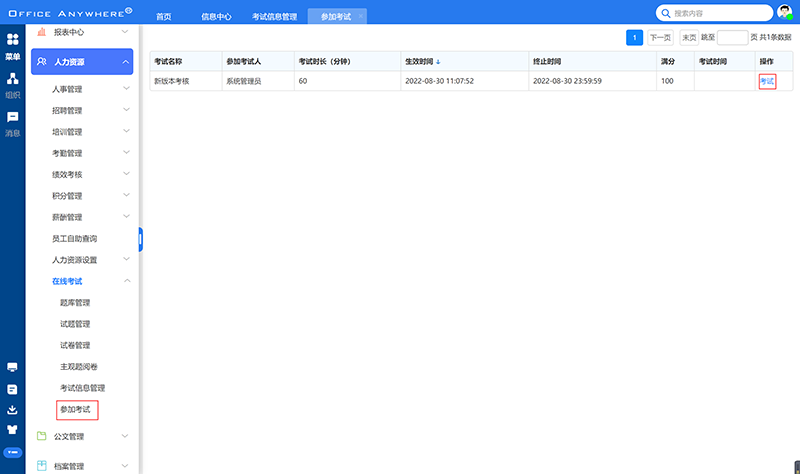The image size is (800, 474).
Task: Open the 组织 organization icon
Action: pos(12,79)
